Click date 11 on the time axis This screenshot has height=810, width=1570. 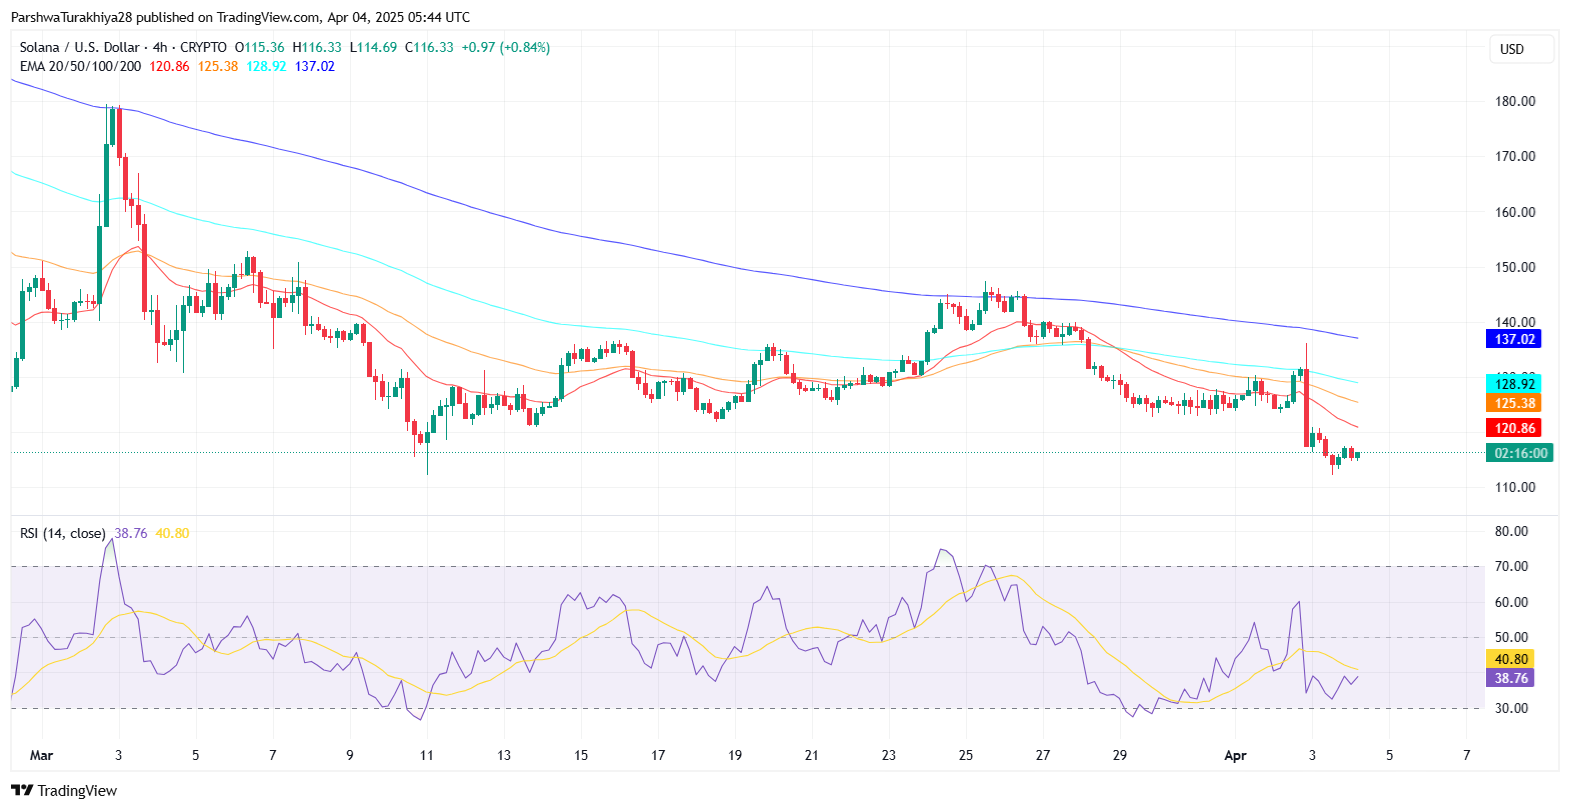point(427,755)
